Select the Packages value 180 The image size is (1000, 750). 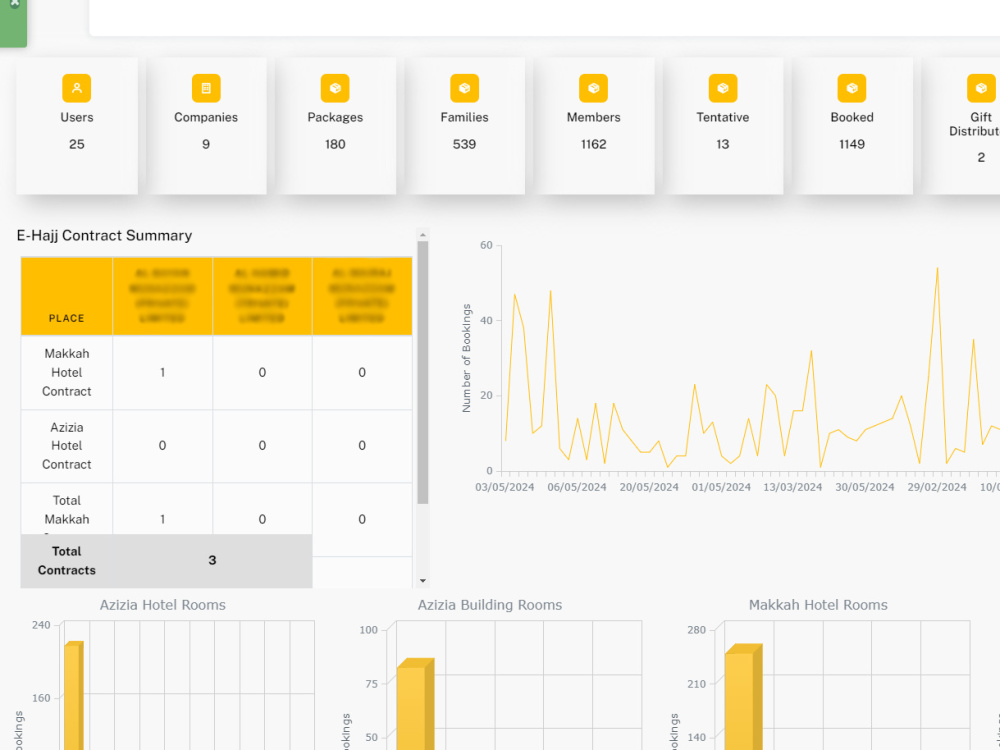tap(335, 144)
